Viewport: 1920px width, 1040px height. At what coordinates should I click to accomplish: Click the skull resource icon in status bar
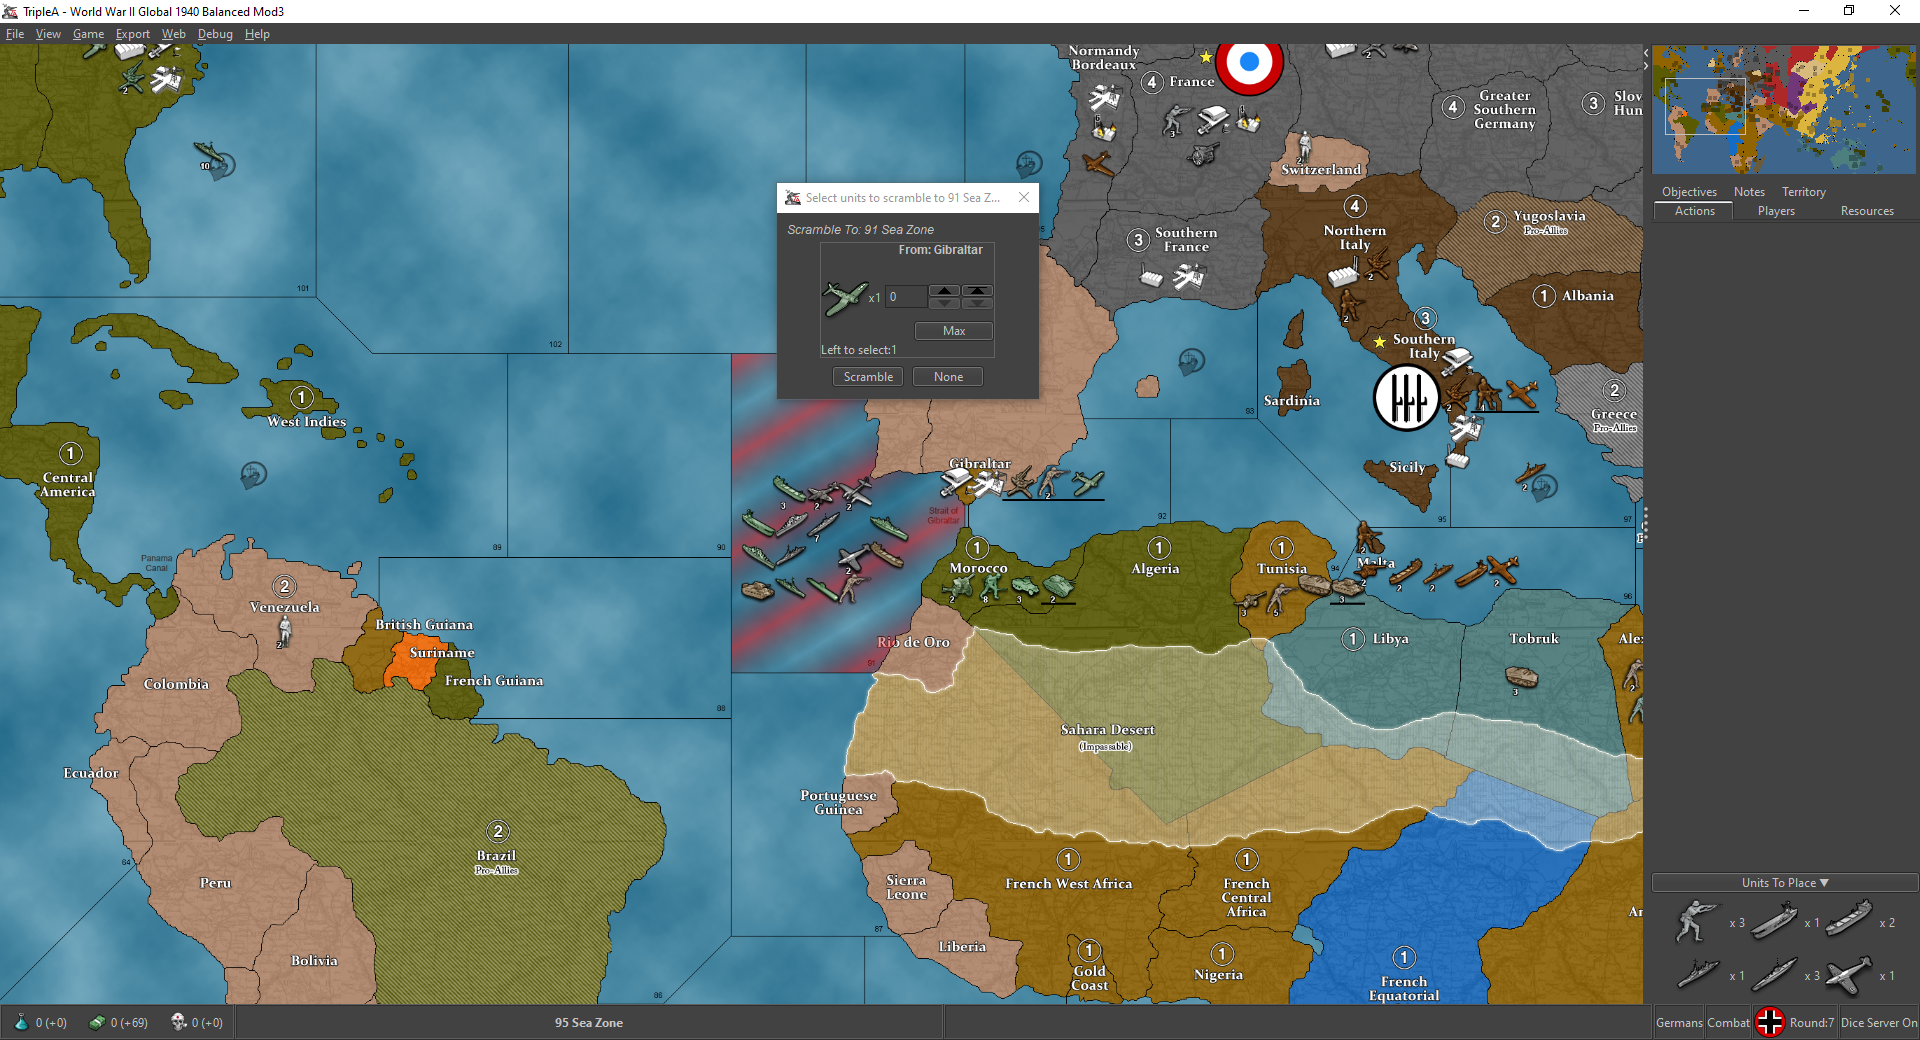pyautogui.click(x=178, y=1022)
